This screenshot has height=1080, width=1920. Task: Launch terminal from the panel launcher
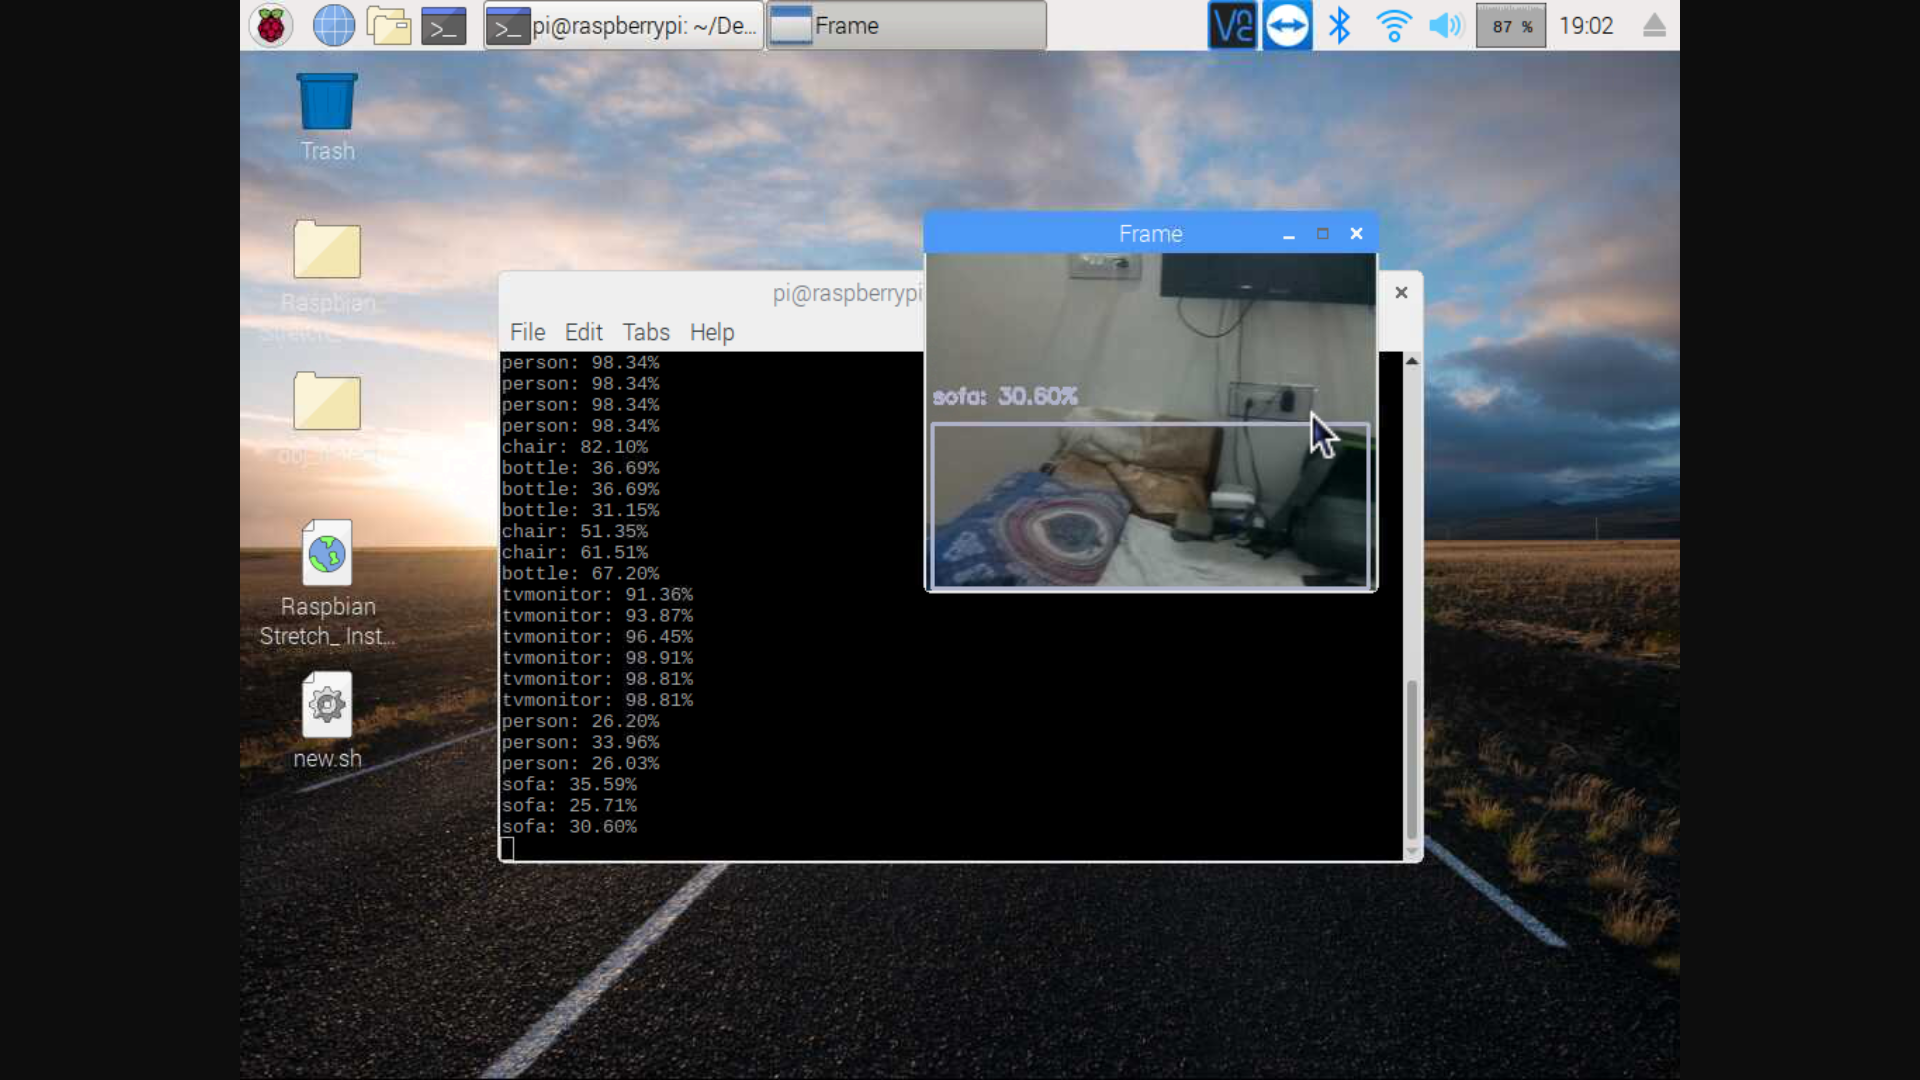(443, 26)
